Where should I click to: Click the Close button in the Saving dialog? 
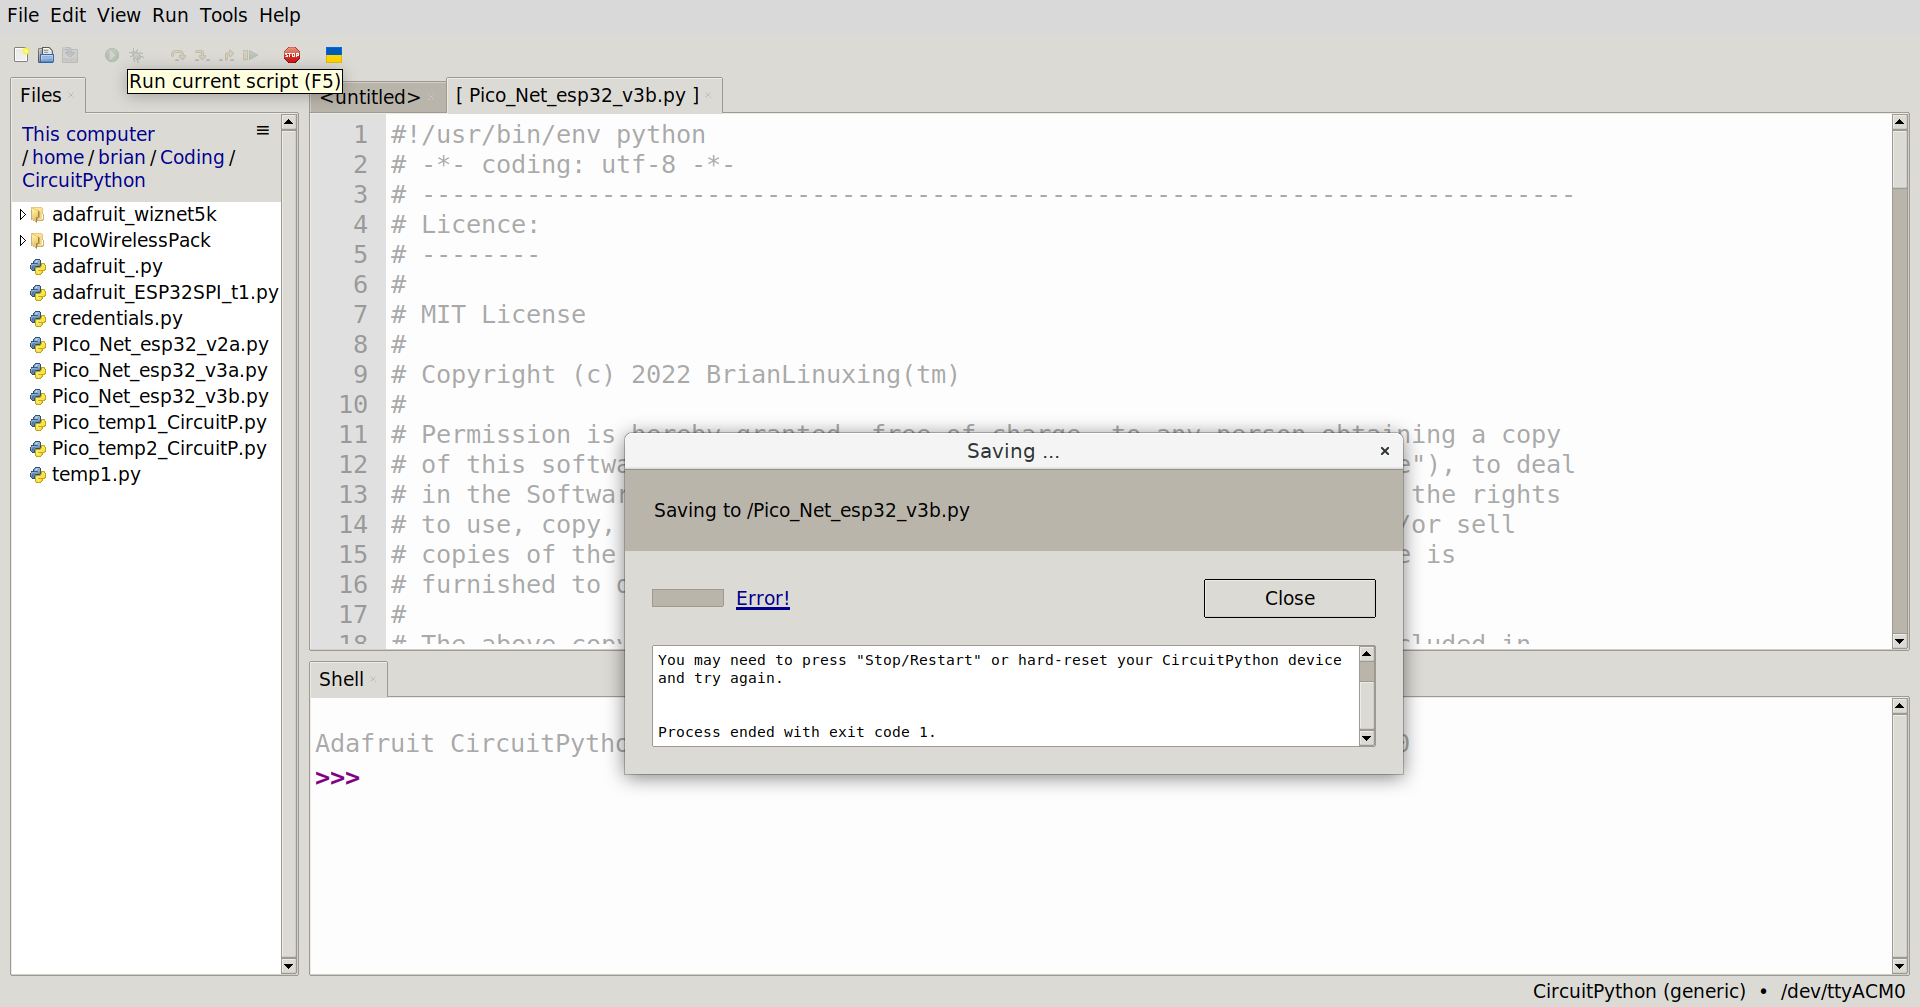click(x=1289, y=598)
